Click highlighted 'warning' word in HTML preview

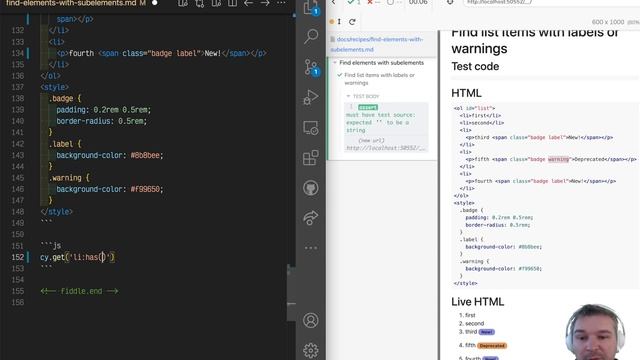pos(558,159)
